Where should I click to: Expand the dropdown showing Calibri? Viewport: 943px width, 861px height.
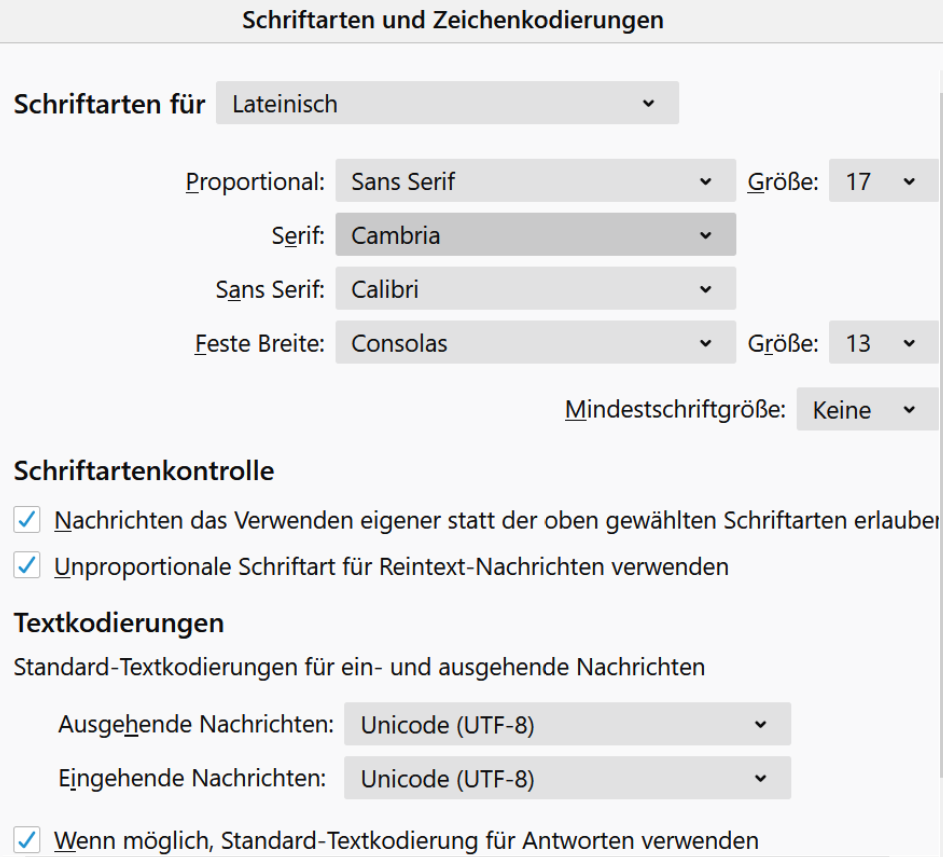(x=535, y=290)
